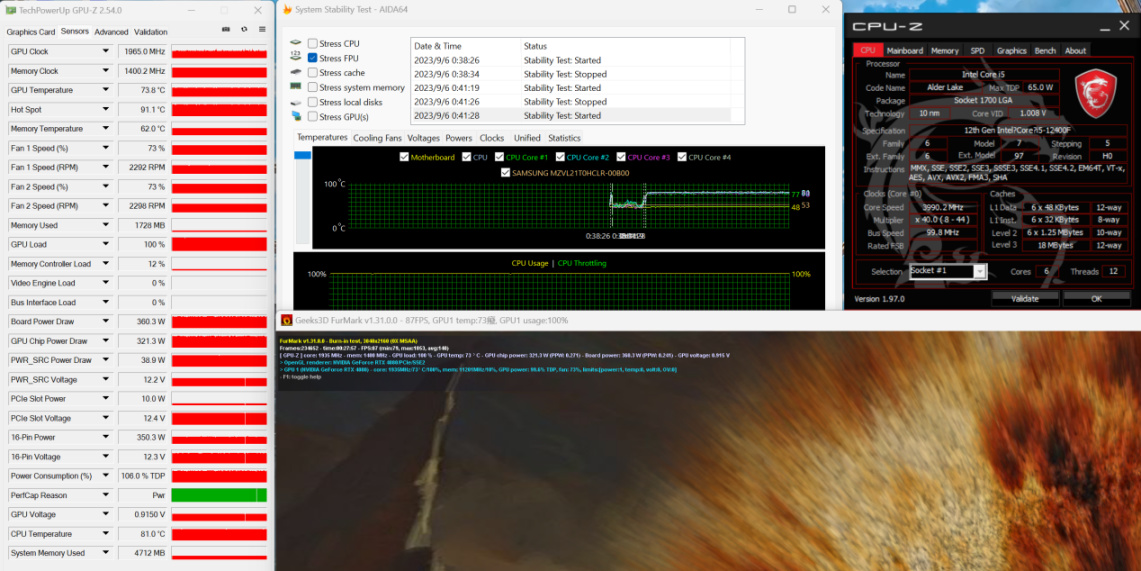Open the GPU-Z hamburger menu icon
1141x571 pixels.
click(262, 30)
